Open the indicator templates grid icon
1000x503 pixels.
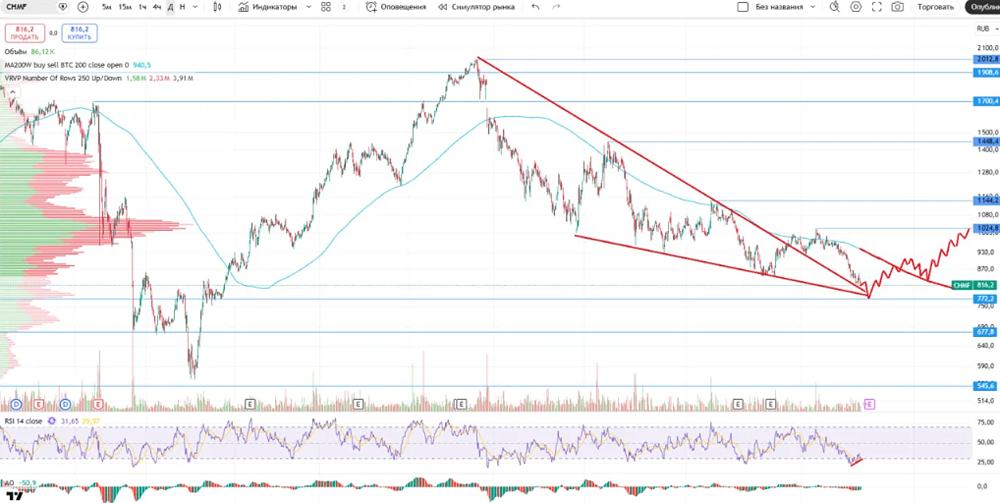pos(326,7)
